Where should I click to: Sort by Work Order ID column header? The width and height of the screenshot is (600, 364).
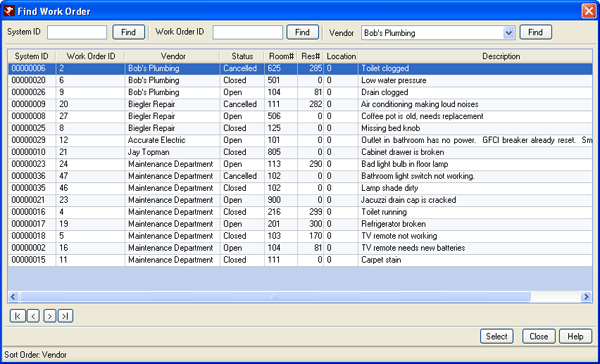[x=91, y=56]
